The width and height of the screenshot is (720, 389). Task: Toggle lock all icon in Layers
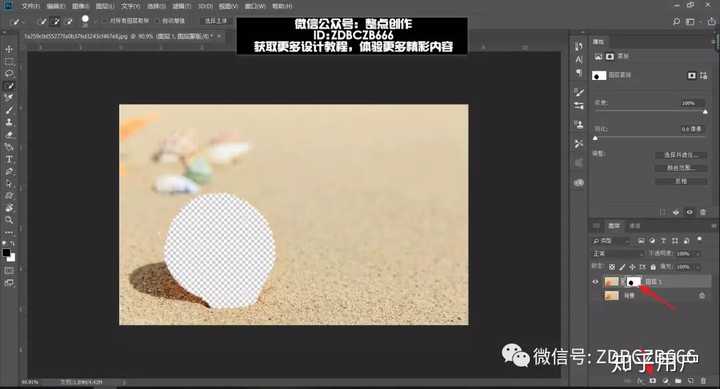click(653, 267)
